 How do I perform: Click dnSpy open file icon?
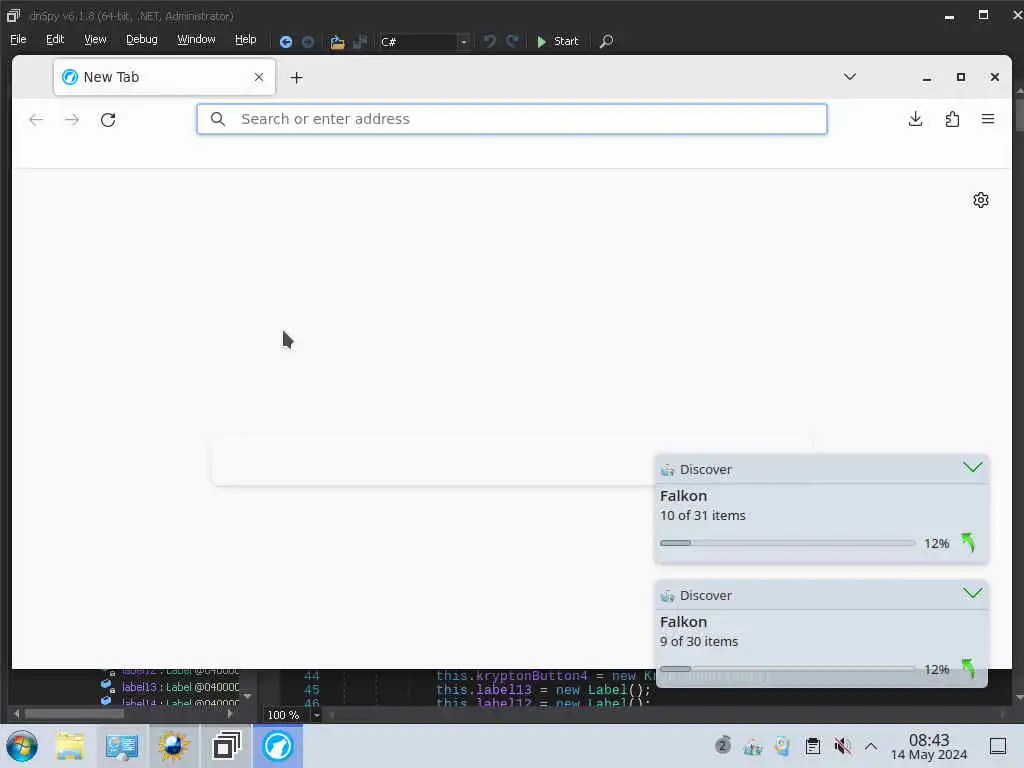tap(337, 42)
